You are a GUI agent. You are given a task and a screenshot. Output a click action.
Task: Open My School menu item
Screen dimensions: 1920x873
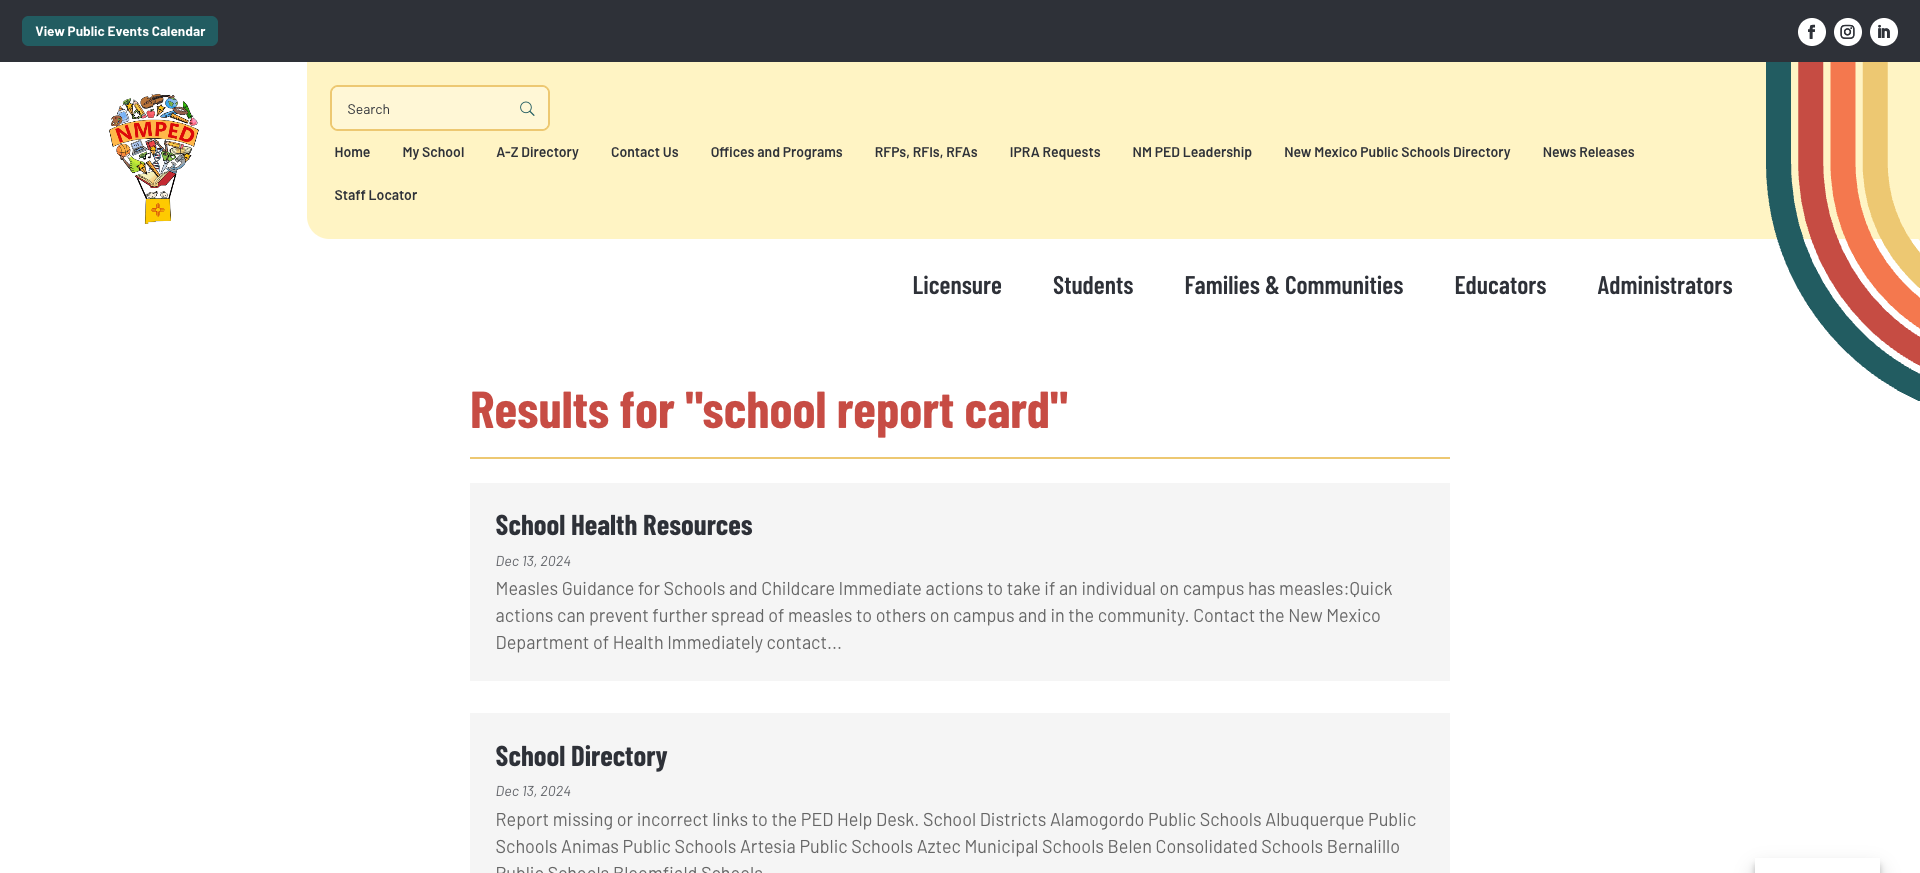click(433, 152)
